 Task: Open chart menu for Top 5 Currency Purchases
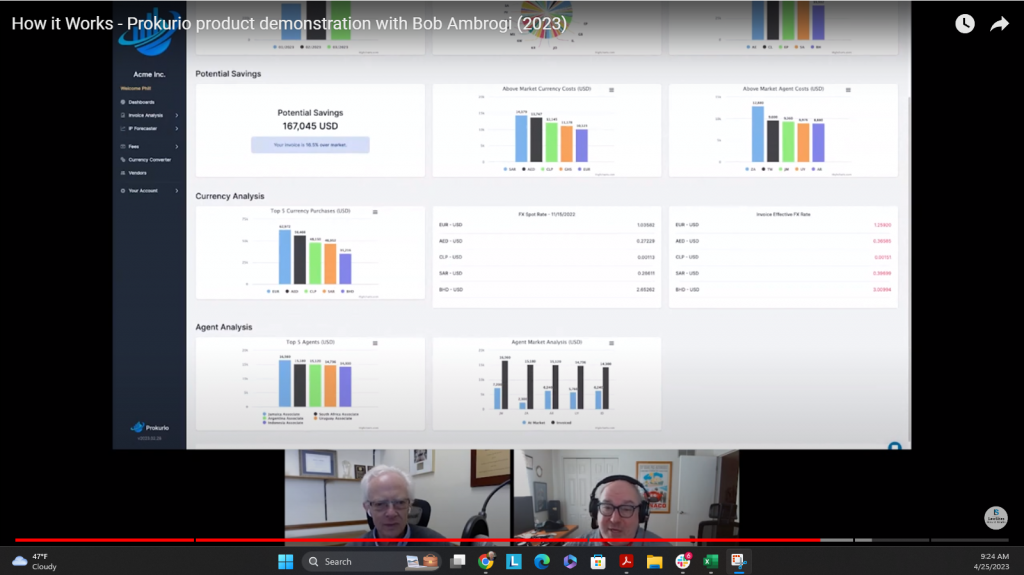click(375, 212)
